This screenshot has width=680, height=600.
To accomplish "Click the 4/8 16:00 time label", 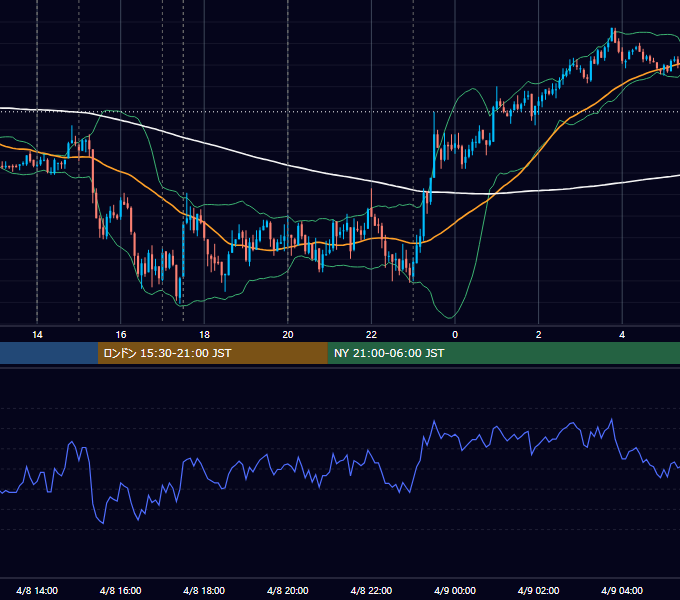I will pos(121,590).
